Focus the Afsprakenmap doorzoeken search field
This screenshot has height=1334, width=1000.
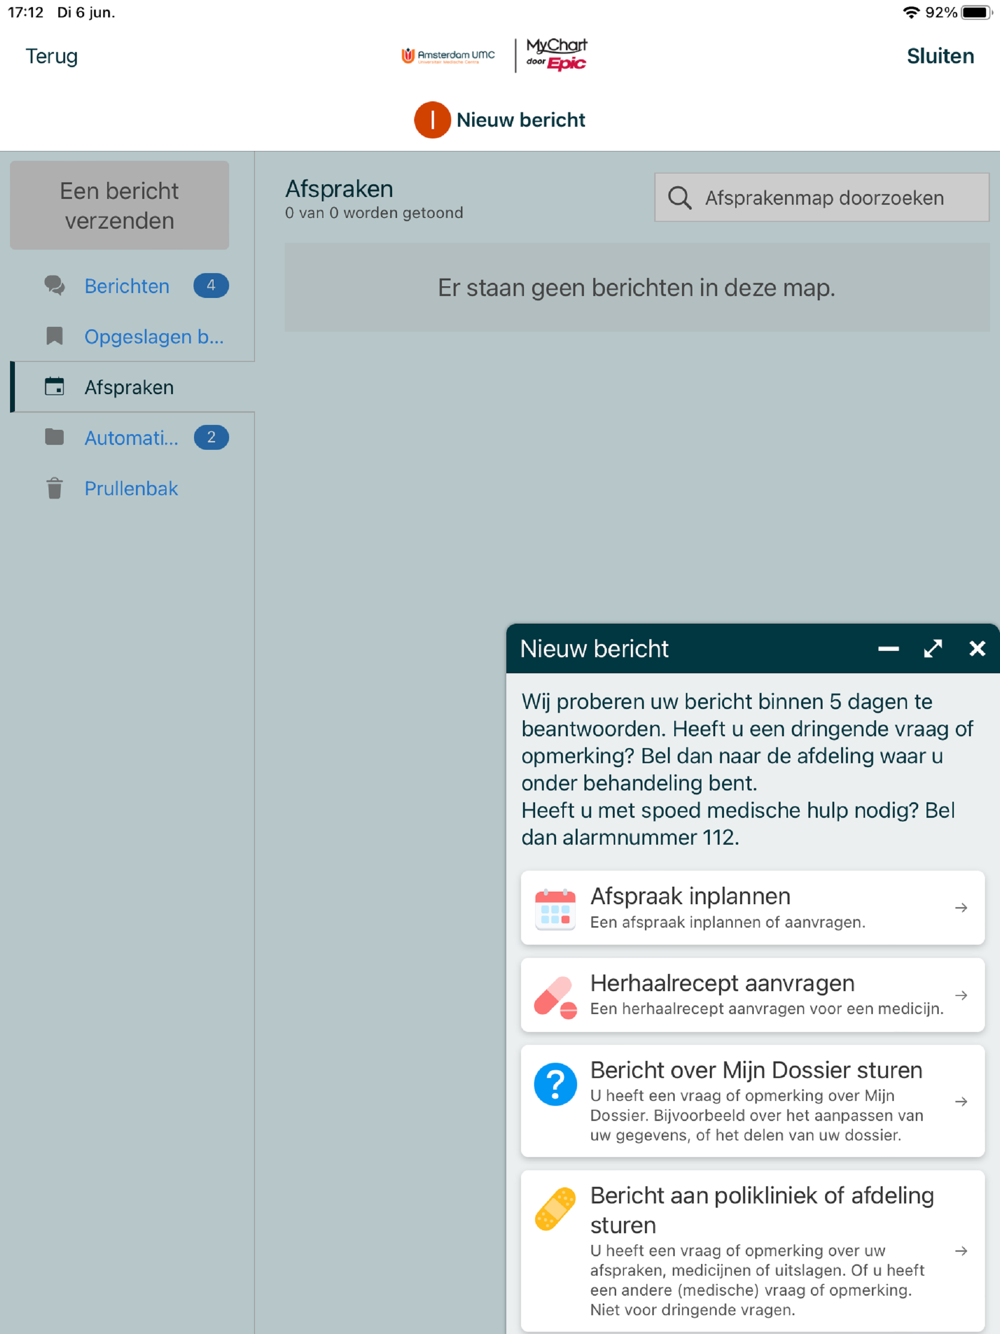[822, 198]
